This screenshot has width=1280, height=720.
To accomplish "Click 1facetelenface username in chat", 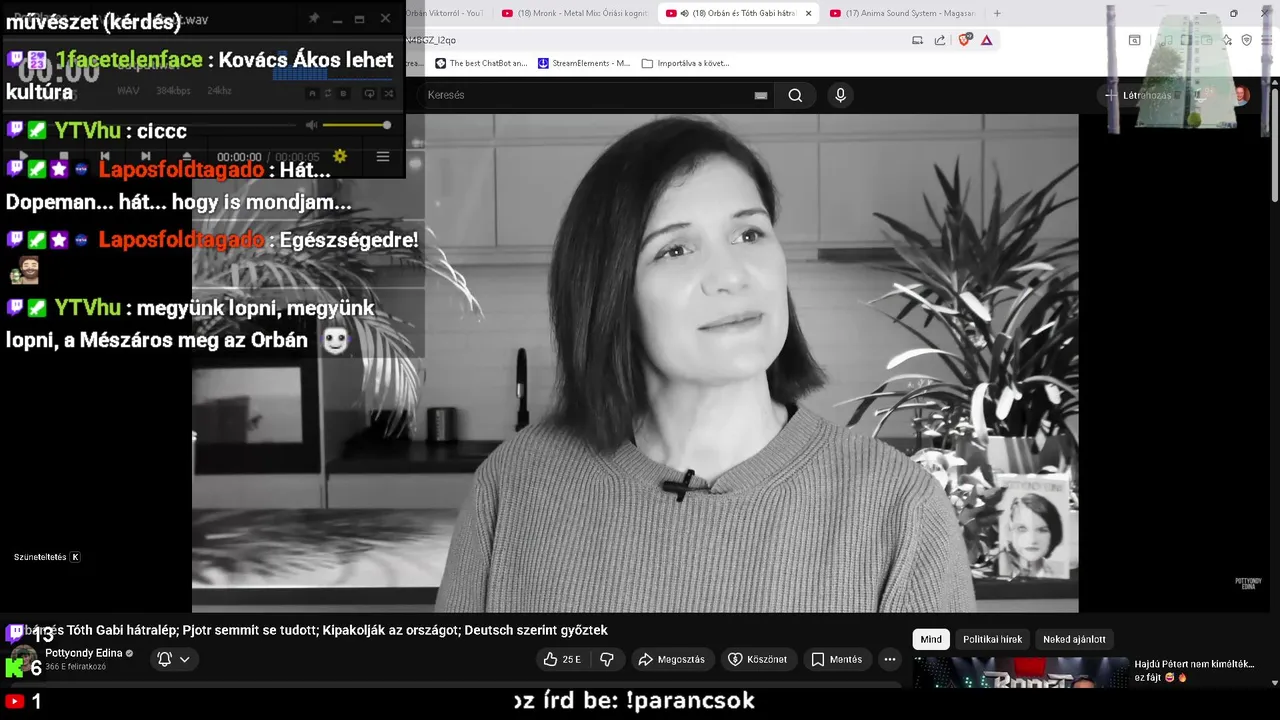I will click(129, 60).
